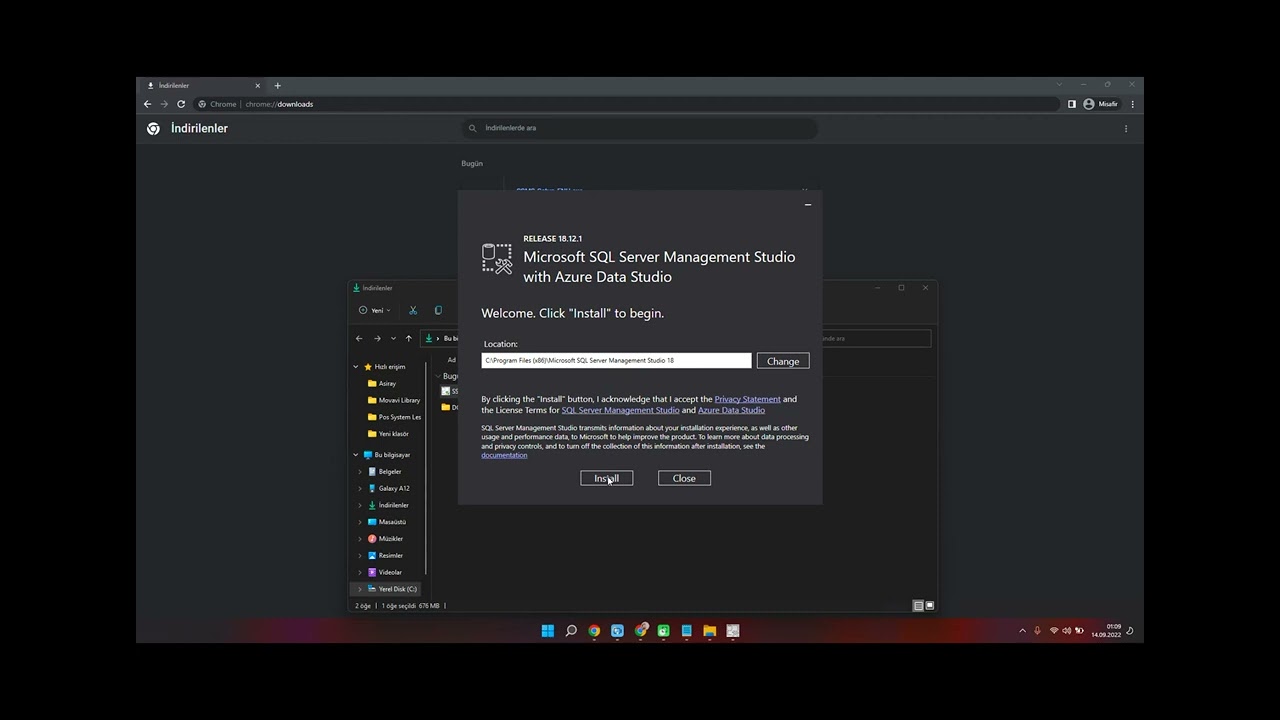Go back in File Explorer
Image resolution: width=1280 pixels, height=720 pixels.
pyautogui.click(x=359, y=338)
